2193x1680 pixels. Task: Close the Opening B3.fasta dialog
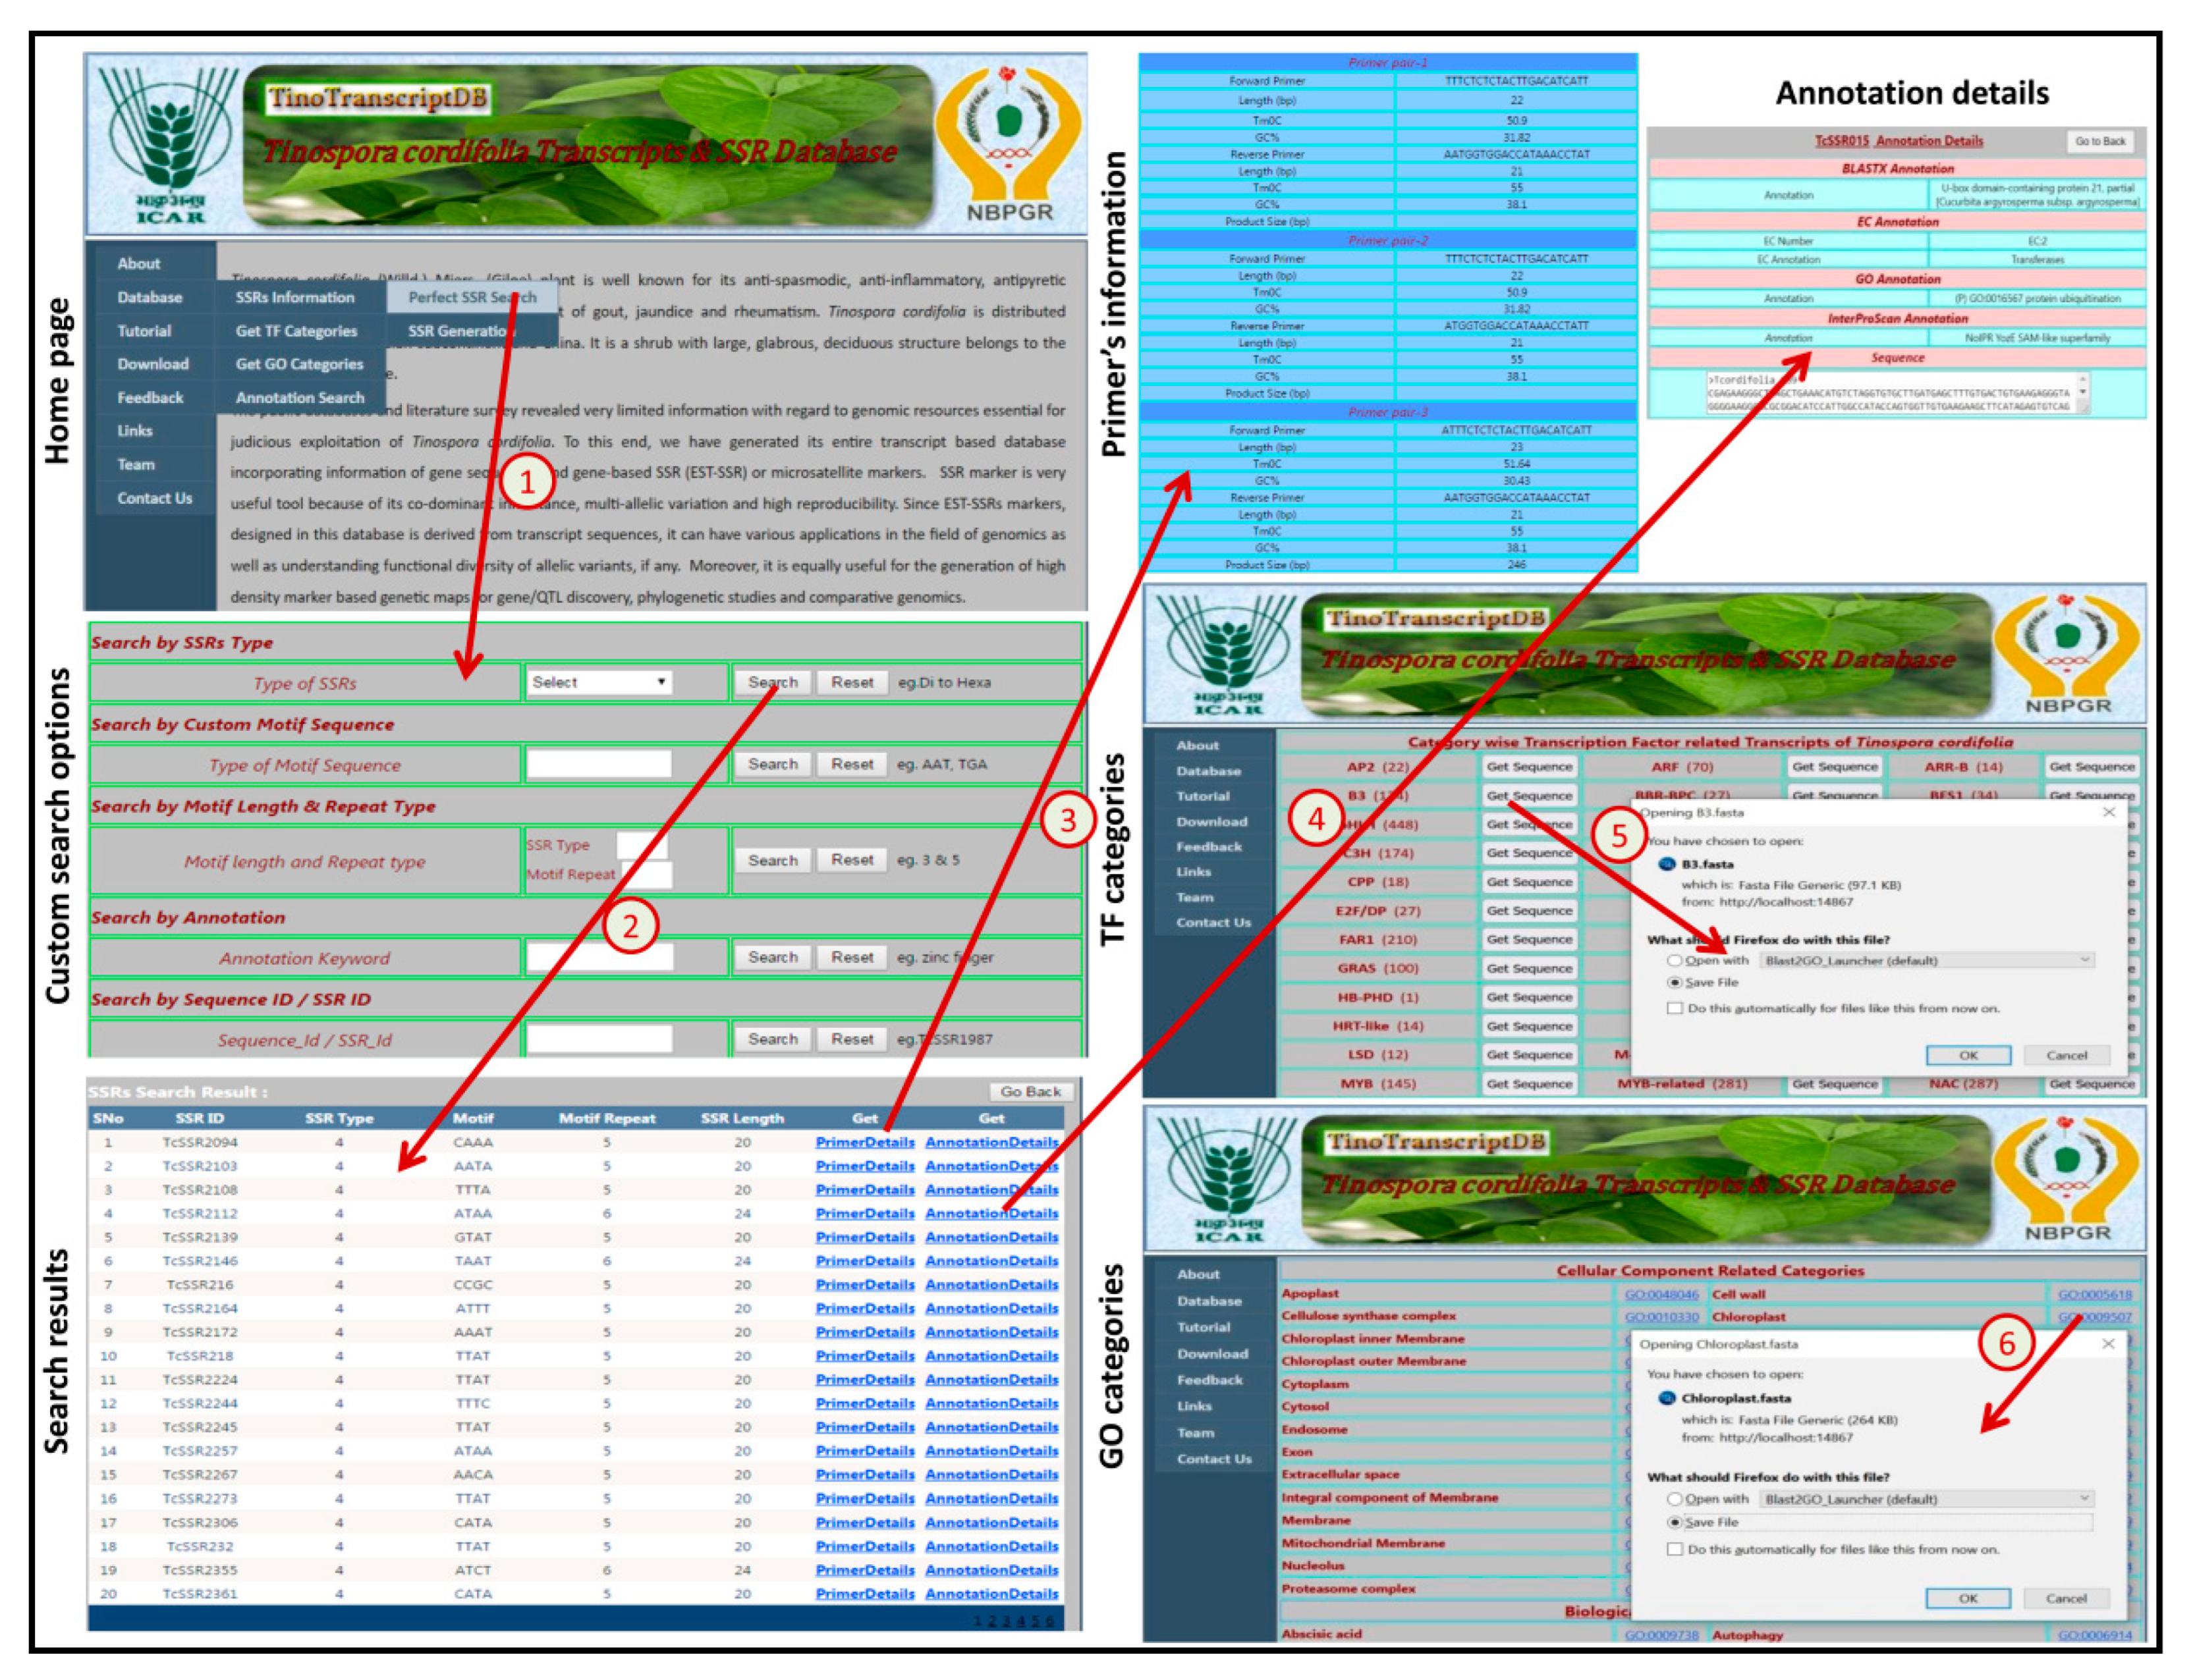pos(2108,812)
